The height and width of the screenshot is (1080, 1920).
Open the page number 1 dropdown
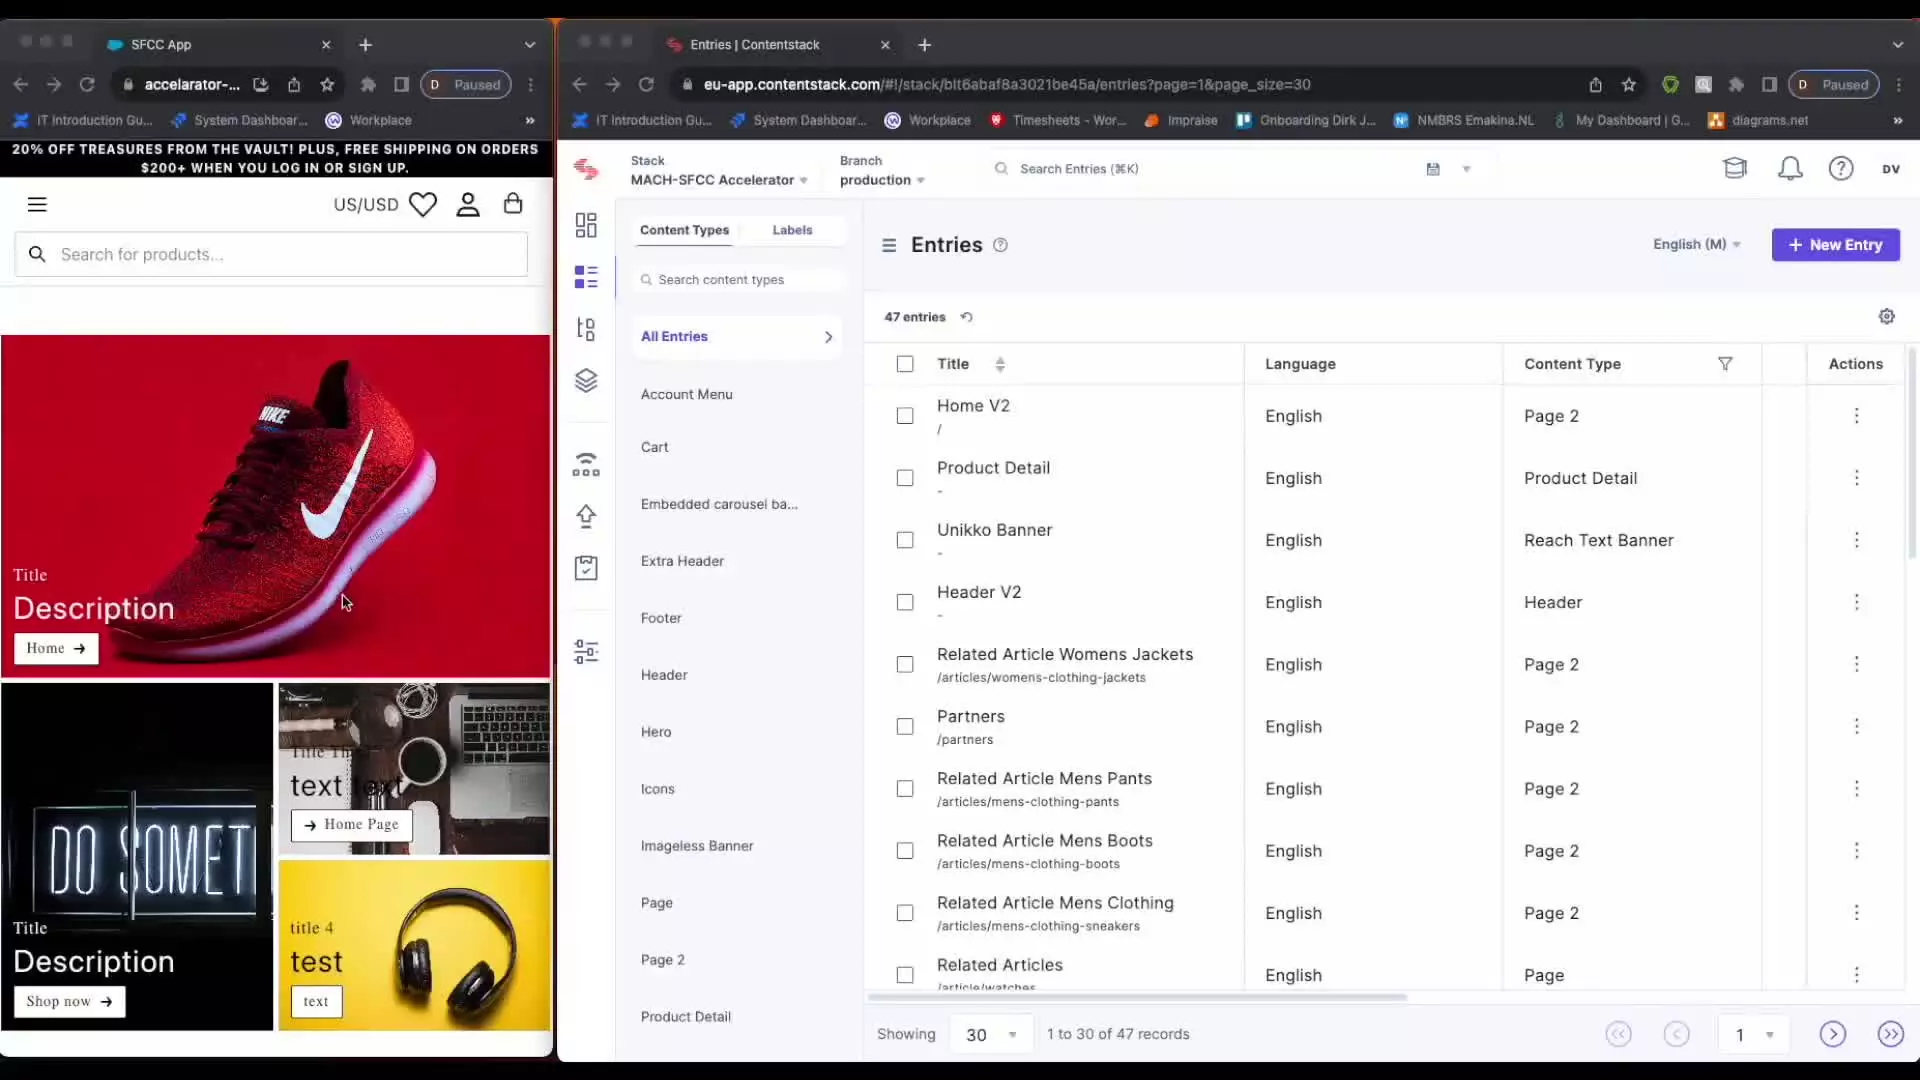[x=1754, y=1034]
